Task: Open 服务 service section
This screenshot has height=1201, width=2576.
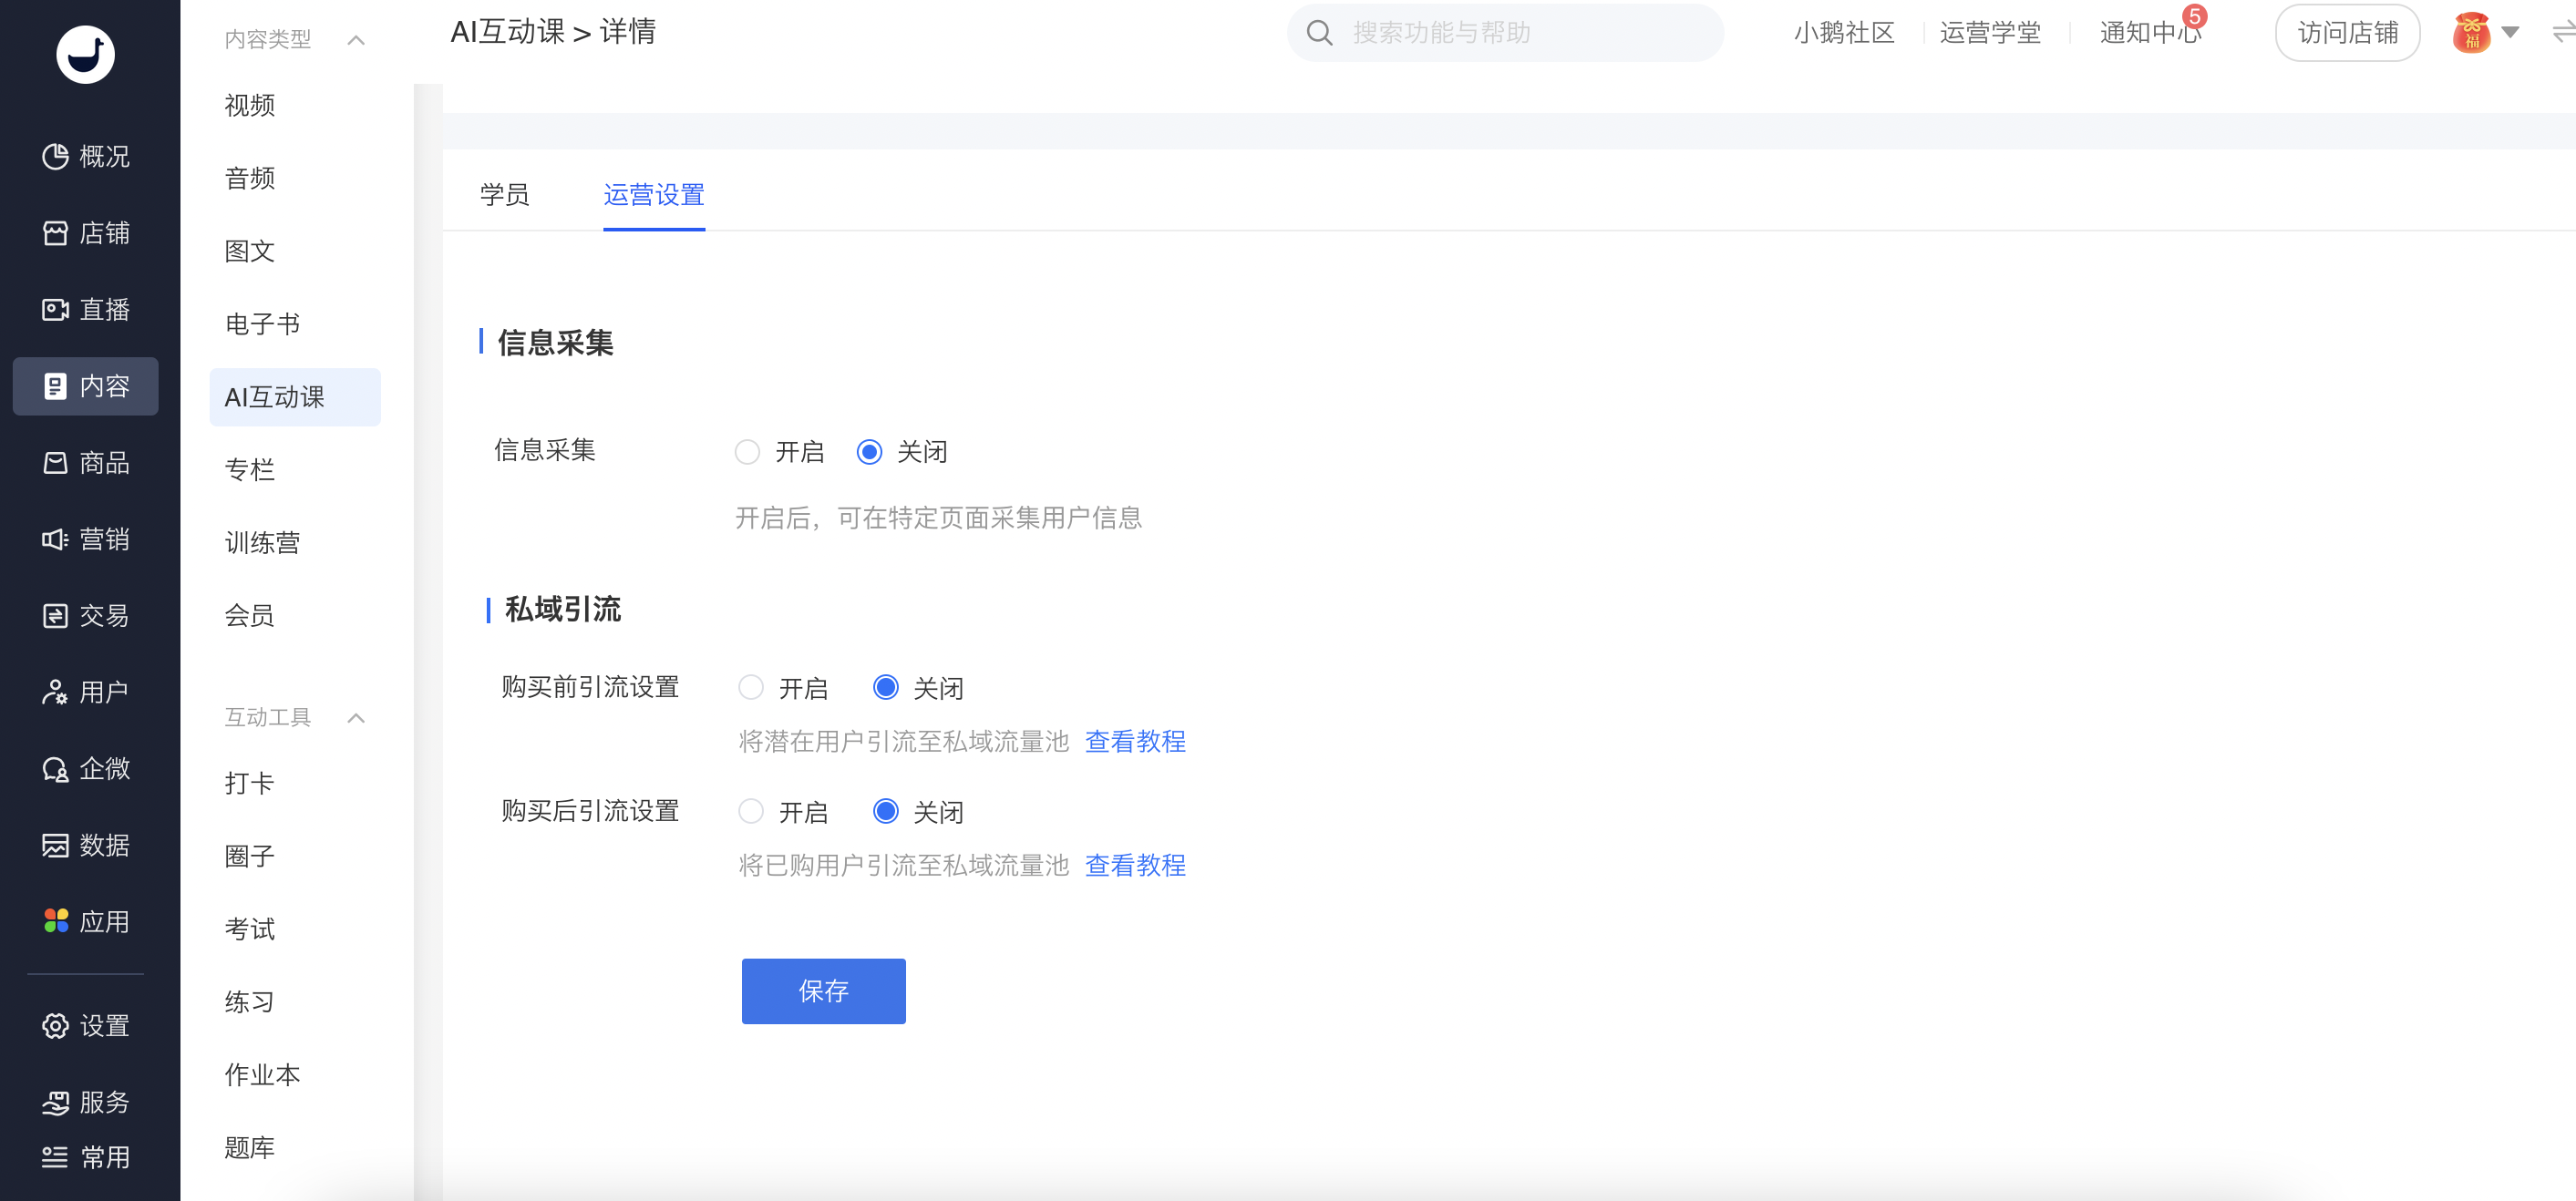Action: [x=86, y=1102]
